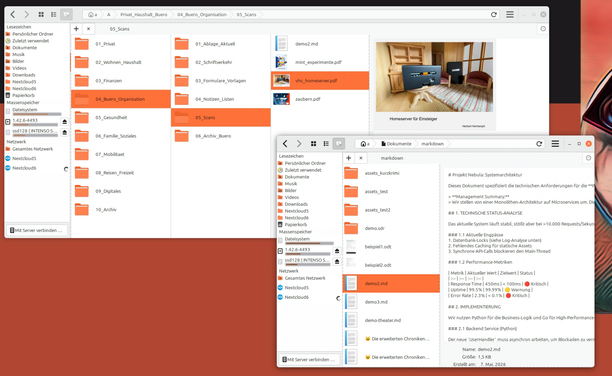Select mint_experimente.pdf file

click(x=320, y=62)
